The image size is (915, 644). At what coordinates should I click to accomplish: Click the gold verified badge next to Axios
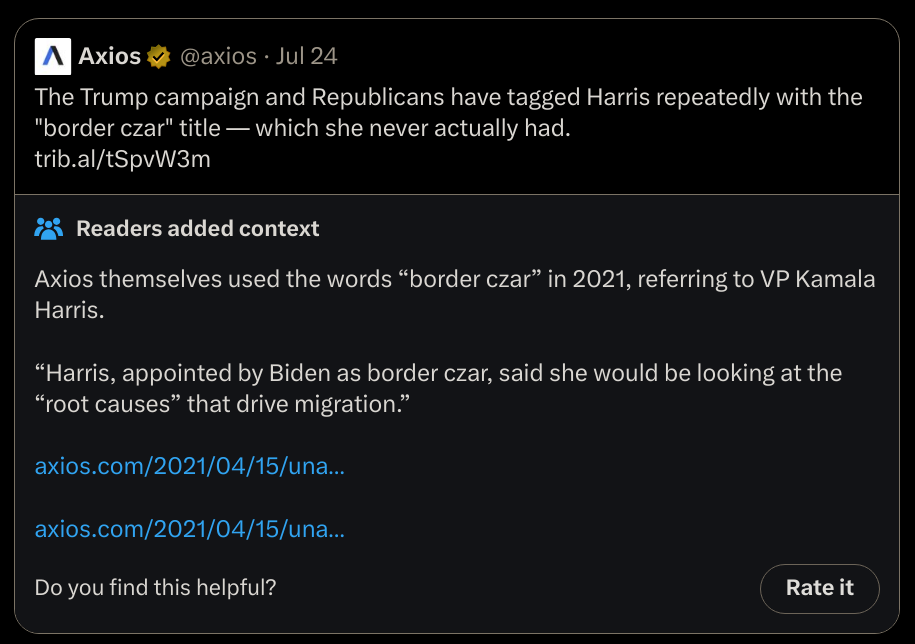pyautogui.click(x=158, y=56)
